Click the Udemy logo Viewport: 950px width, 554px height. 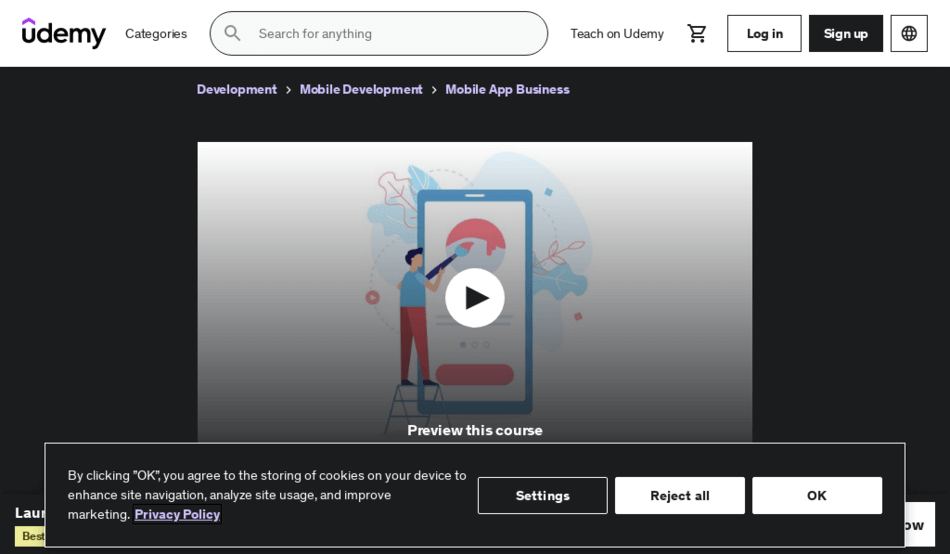tap(64, 33)
